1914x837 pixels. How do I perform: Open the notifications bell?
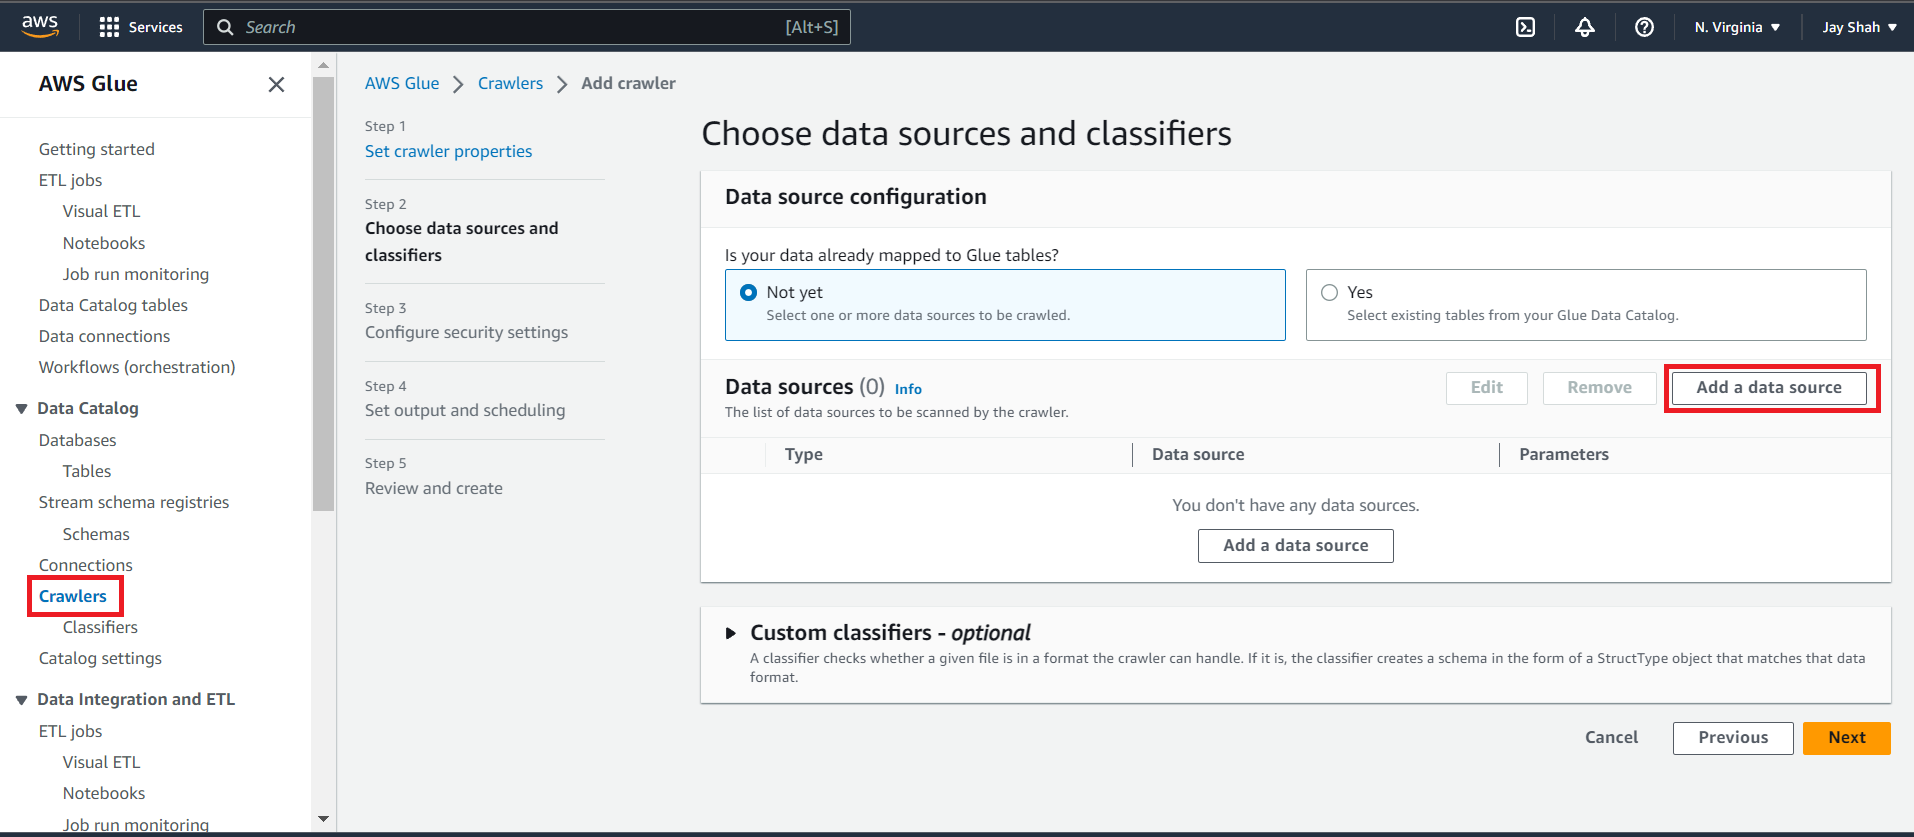1585,27
